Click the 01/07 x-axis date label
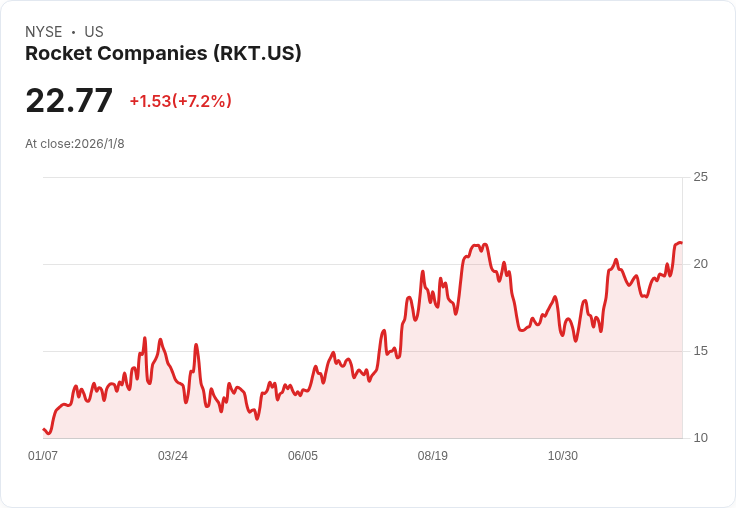This screenshot has height=508, width=736. click(x=43, y=455)
